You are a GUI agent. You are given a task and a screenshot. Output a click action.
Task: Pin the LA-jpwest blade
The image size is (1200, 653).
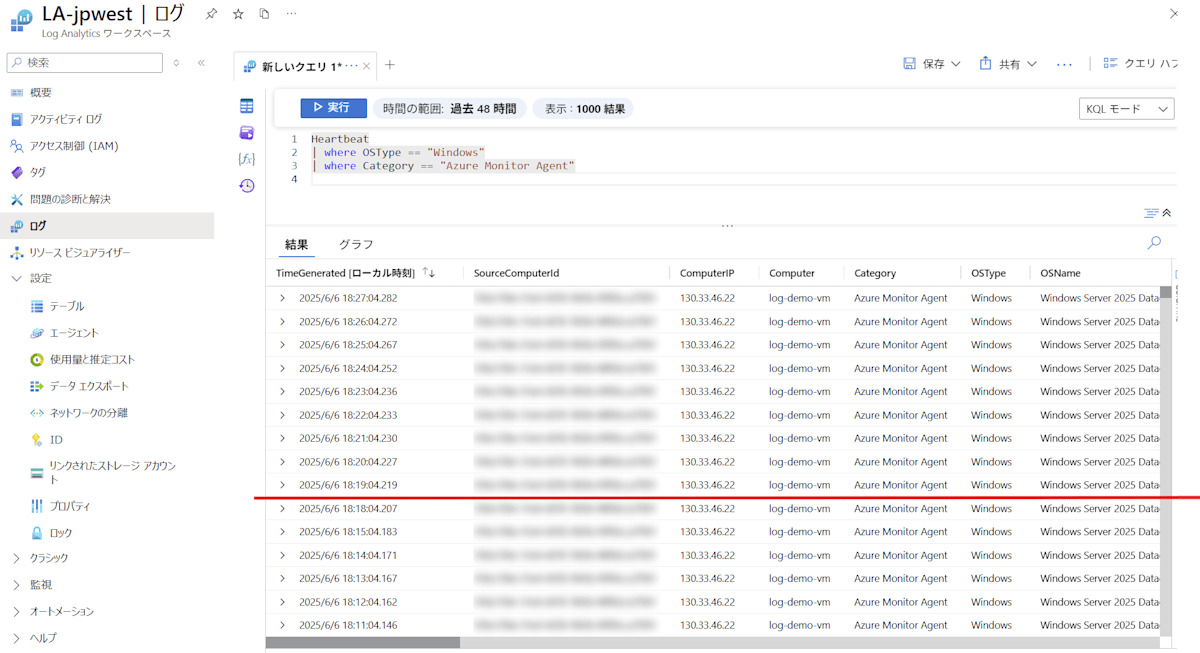click(x=211, y=14)
